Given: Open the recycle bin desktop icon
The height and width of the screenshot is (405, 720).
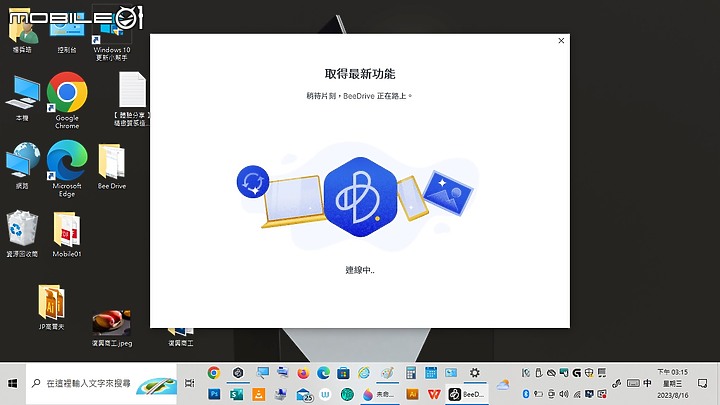Looking at the screenshot, I should pyautogui.click(x=22, y=233).
